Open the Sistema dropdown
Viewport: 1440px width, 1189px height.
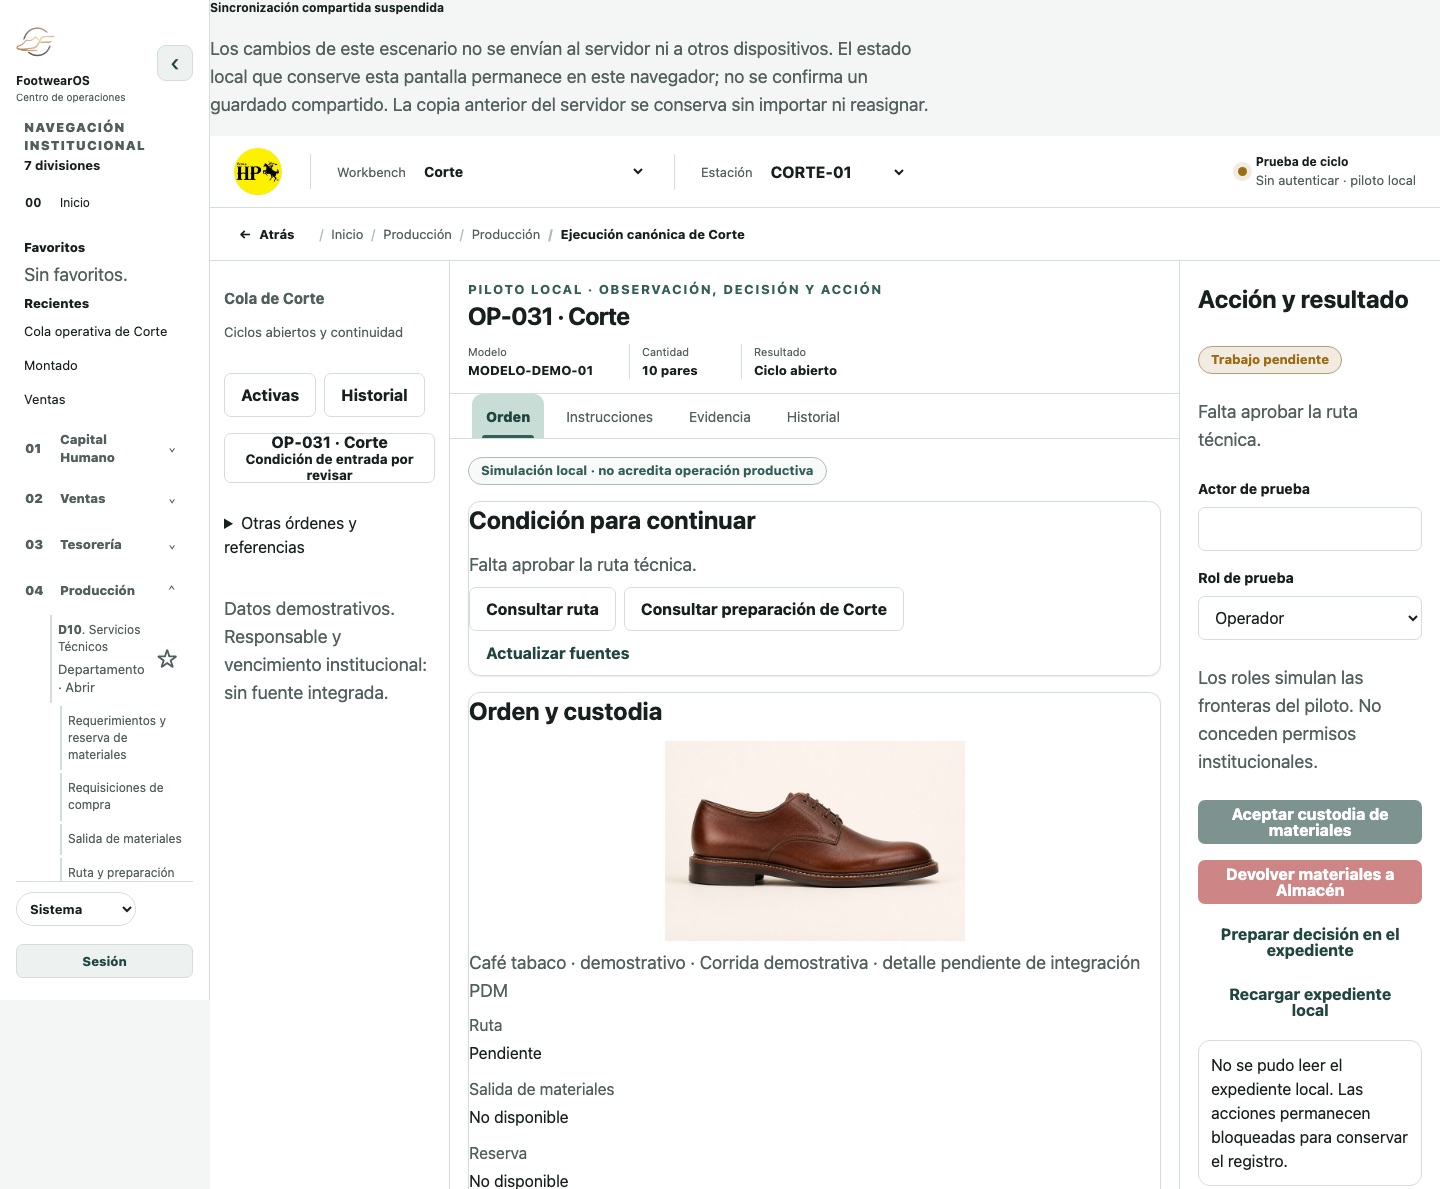[76, 909]
